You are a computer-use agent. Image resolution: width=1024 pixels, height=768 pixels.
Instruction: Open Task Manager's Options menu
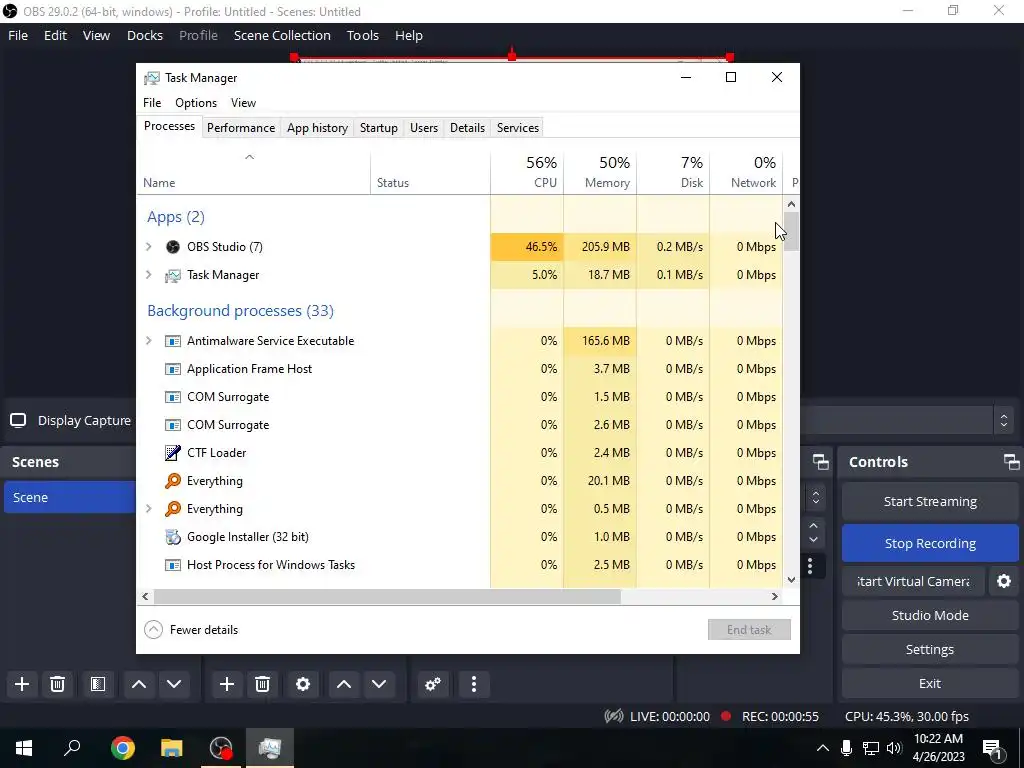point(196,103)
